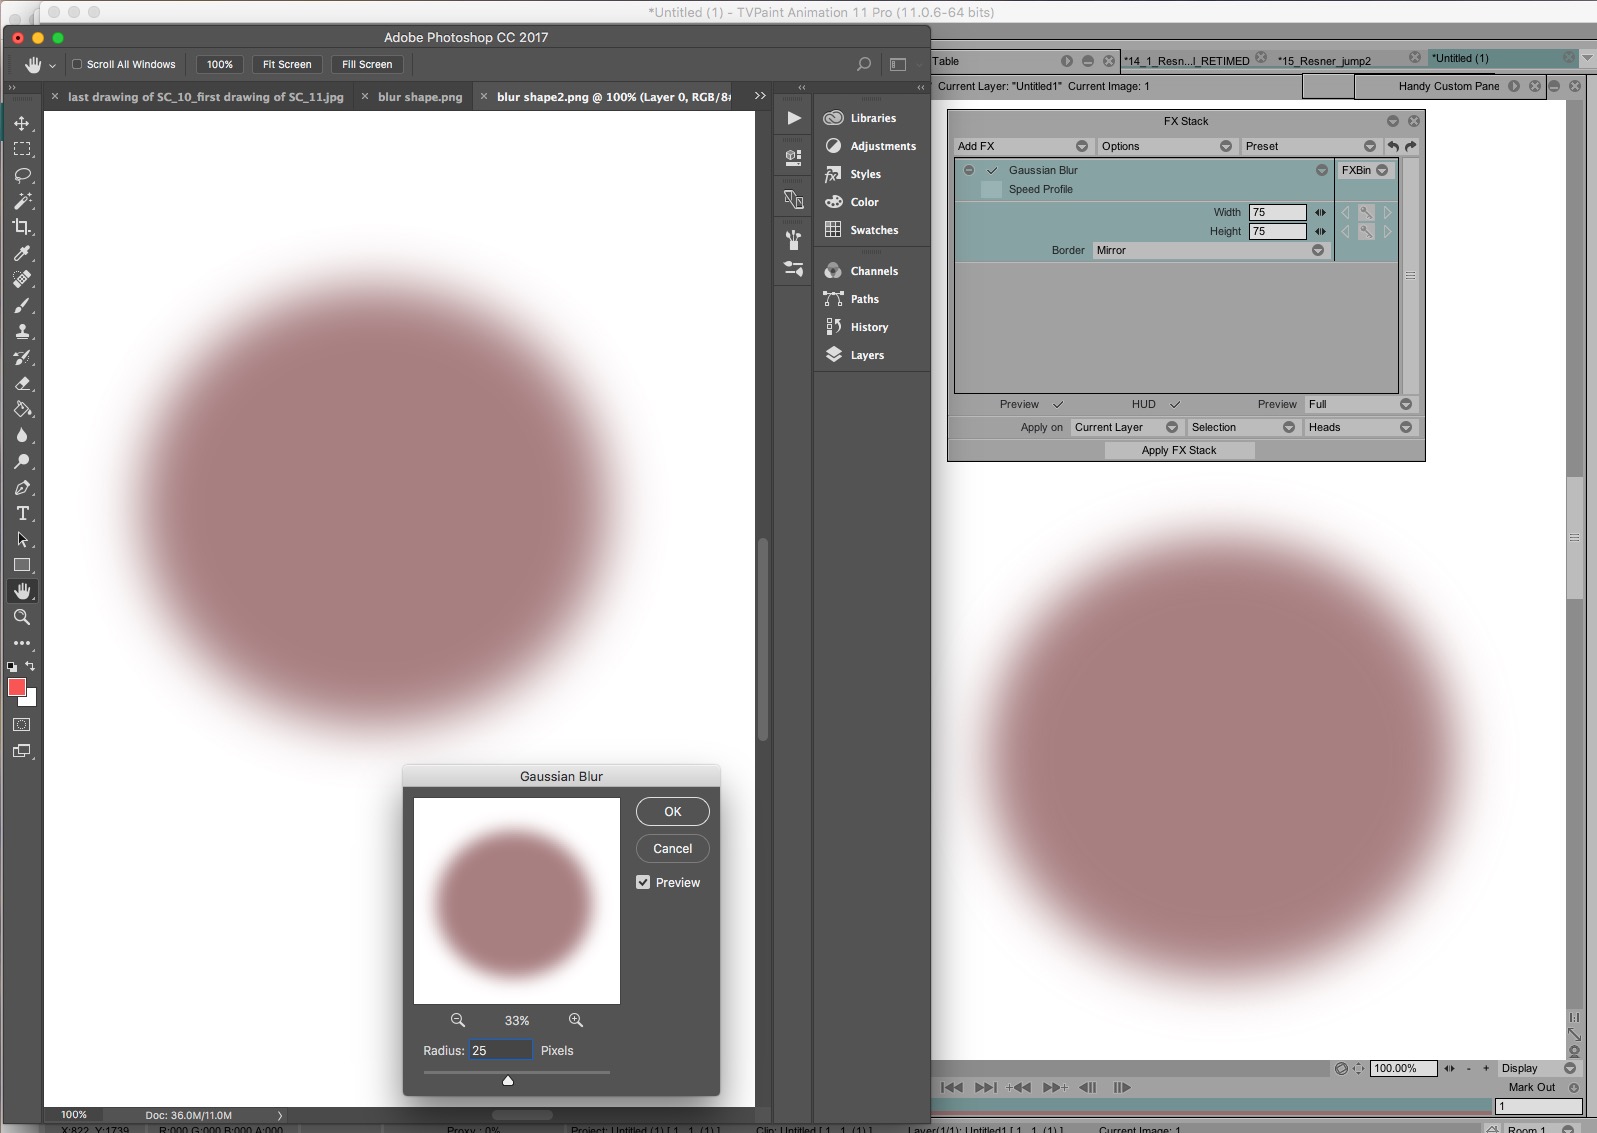The width and height of the screenshot is (1597, 1133).
Task: Click the Fit Screen button
Action: 287,64
